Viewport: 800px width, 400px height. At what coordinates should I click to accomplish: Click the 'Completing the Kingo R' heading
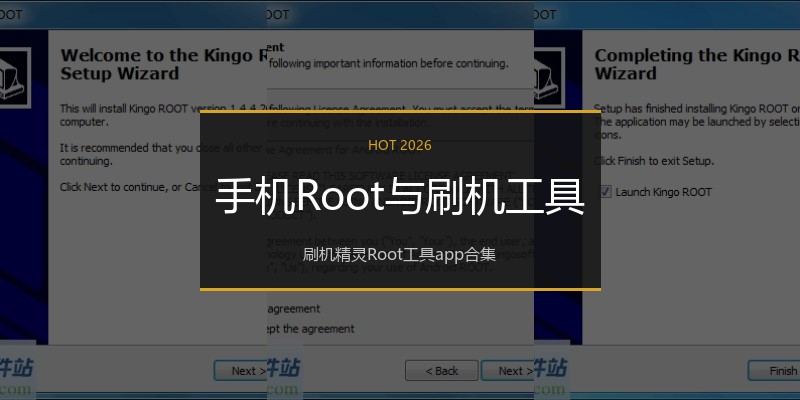[697, 64]
